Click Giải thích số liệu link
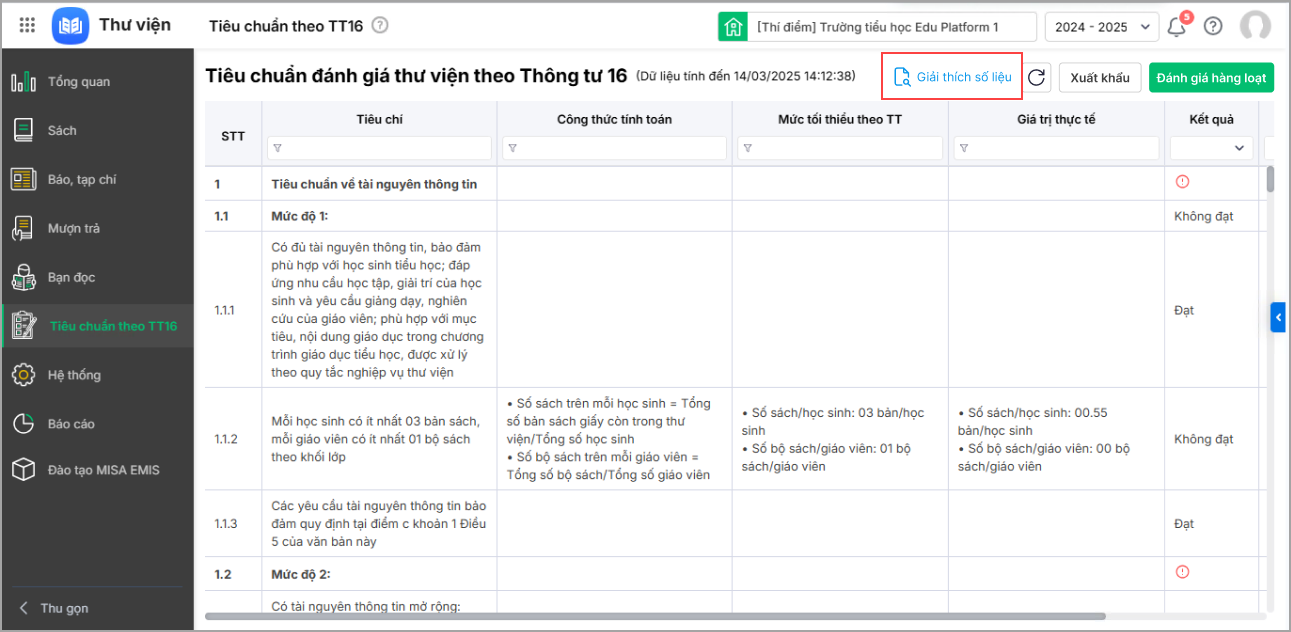Image resolution: width=1291 pixels, height=632 pixels. click(x=952, y=77)
